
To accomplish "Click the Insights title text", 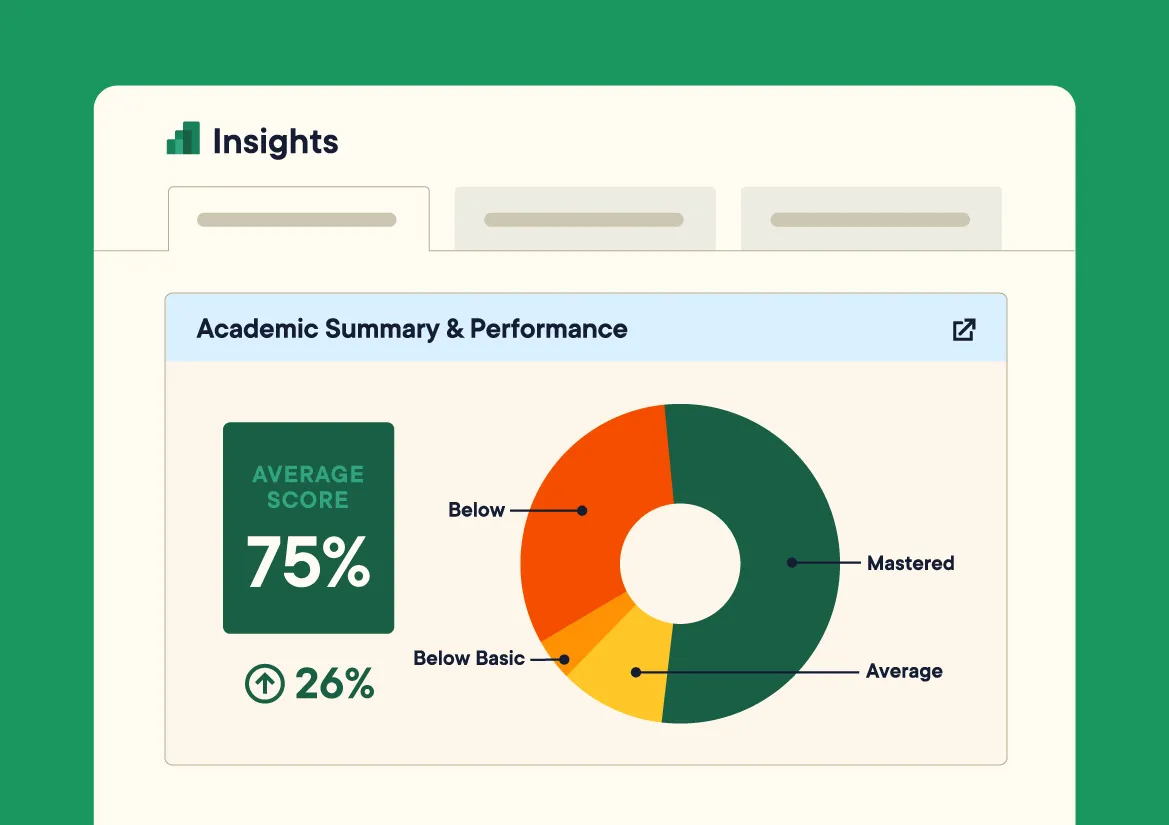I will coord(275,142).
